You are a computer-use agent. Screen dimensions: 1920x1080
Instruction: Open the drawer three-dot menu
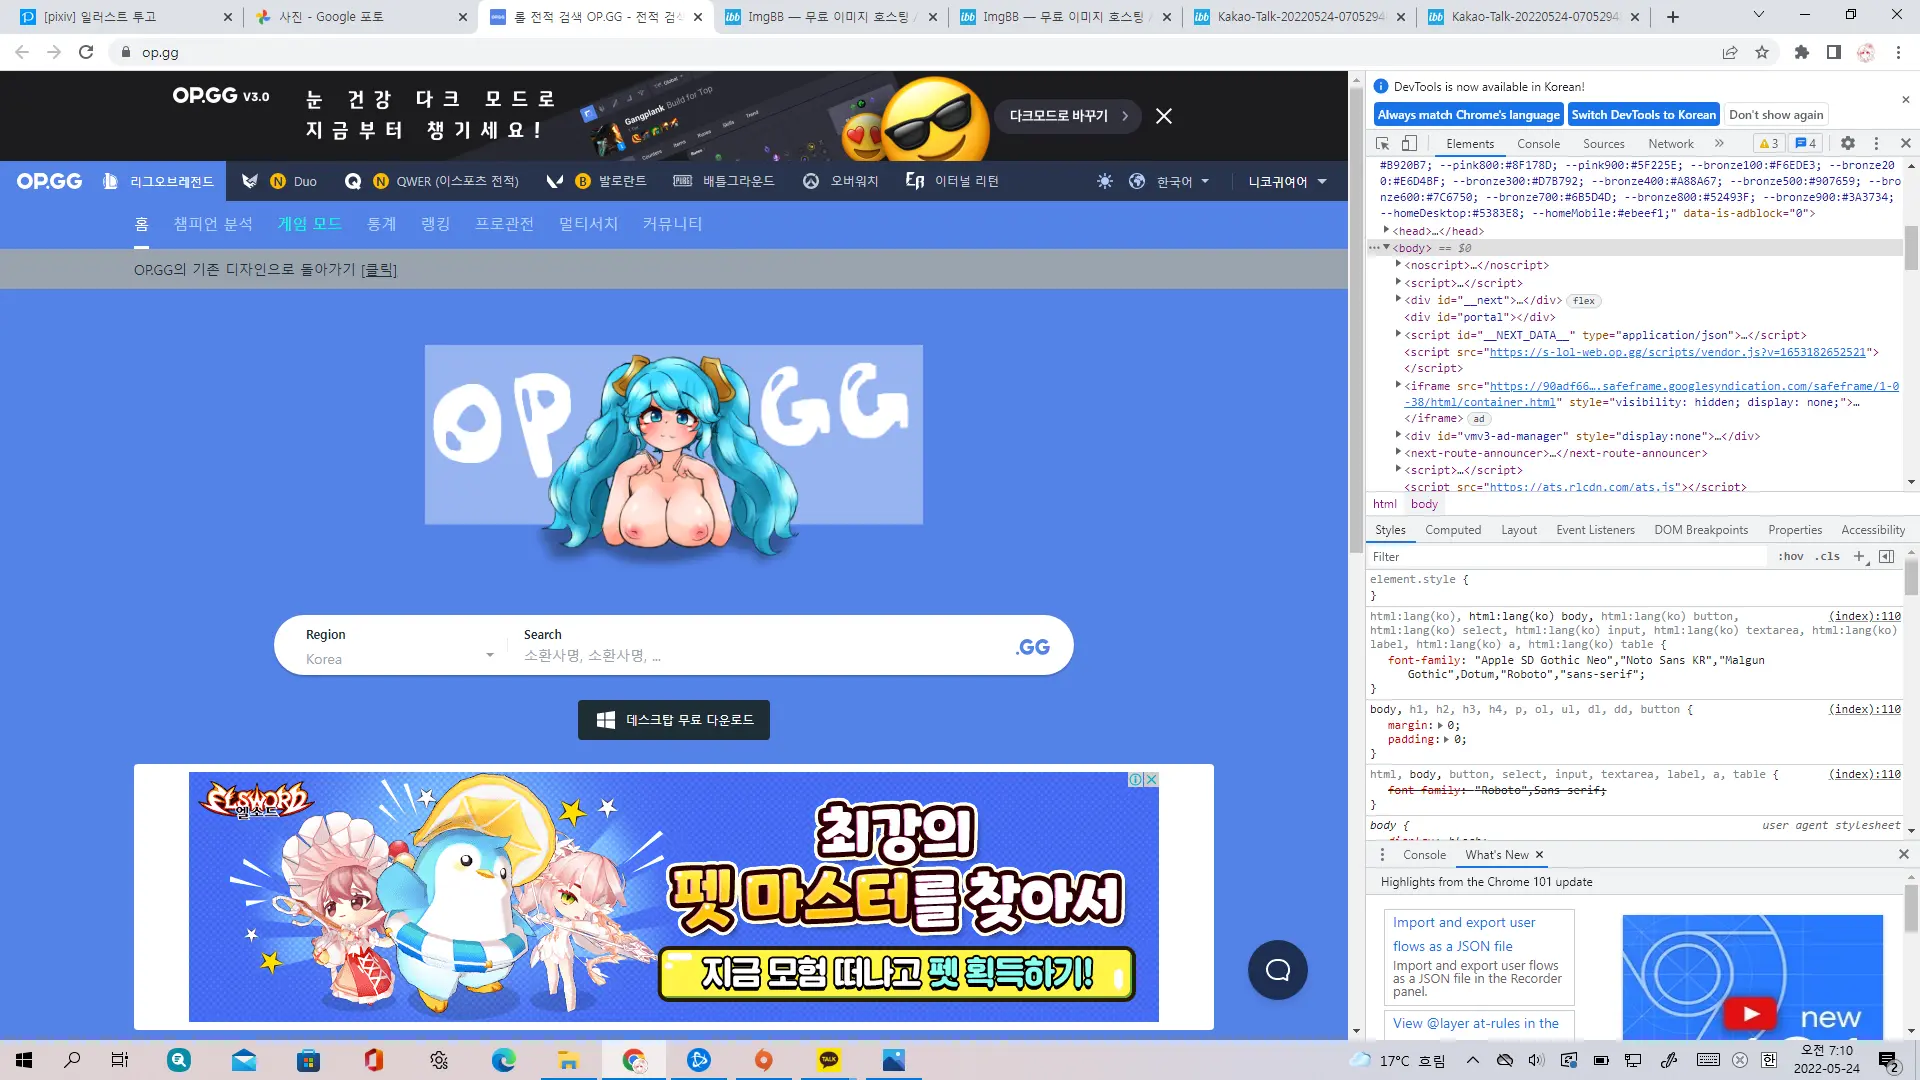coord(1383,855)
